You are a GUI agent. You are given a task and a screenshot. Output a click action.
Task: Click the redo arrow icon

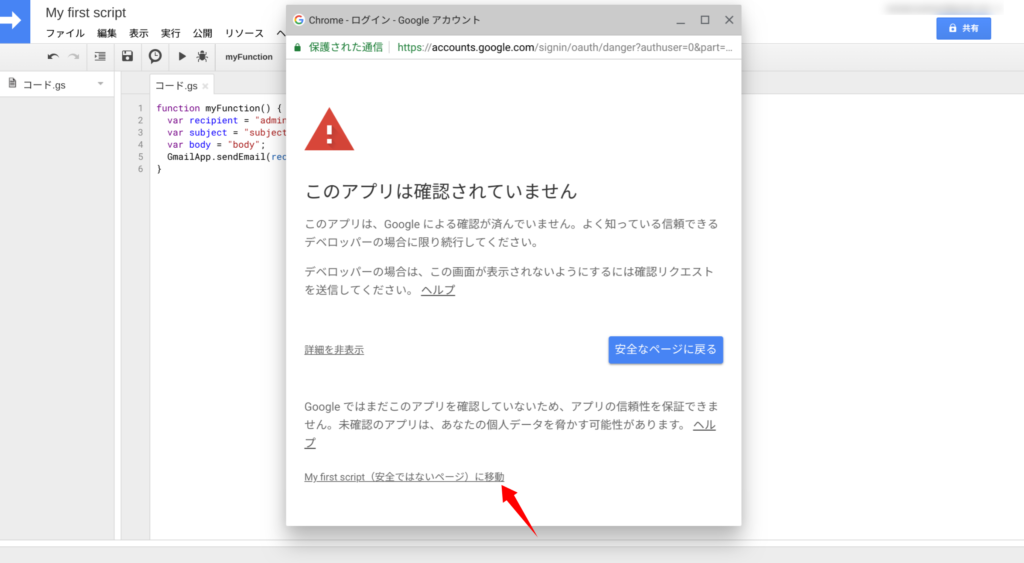point(73,57)
